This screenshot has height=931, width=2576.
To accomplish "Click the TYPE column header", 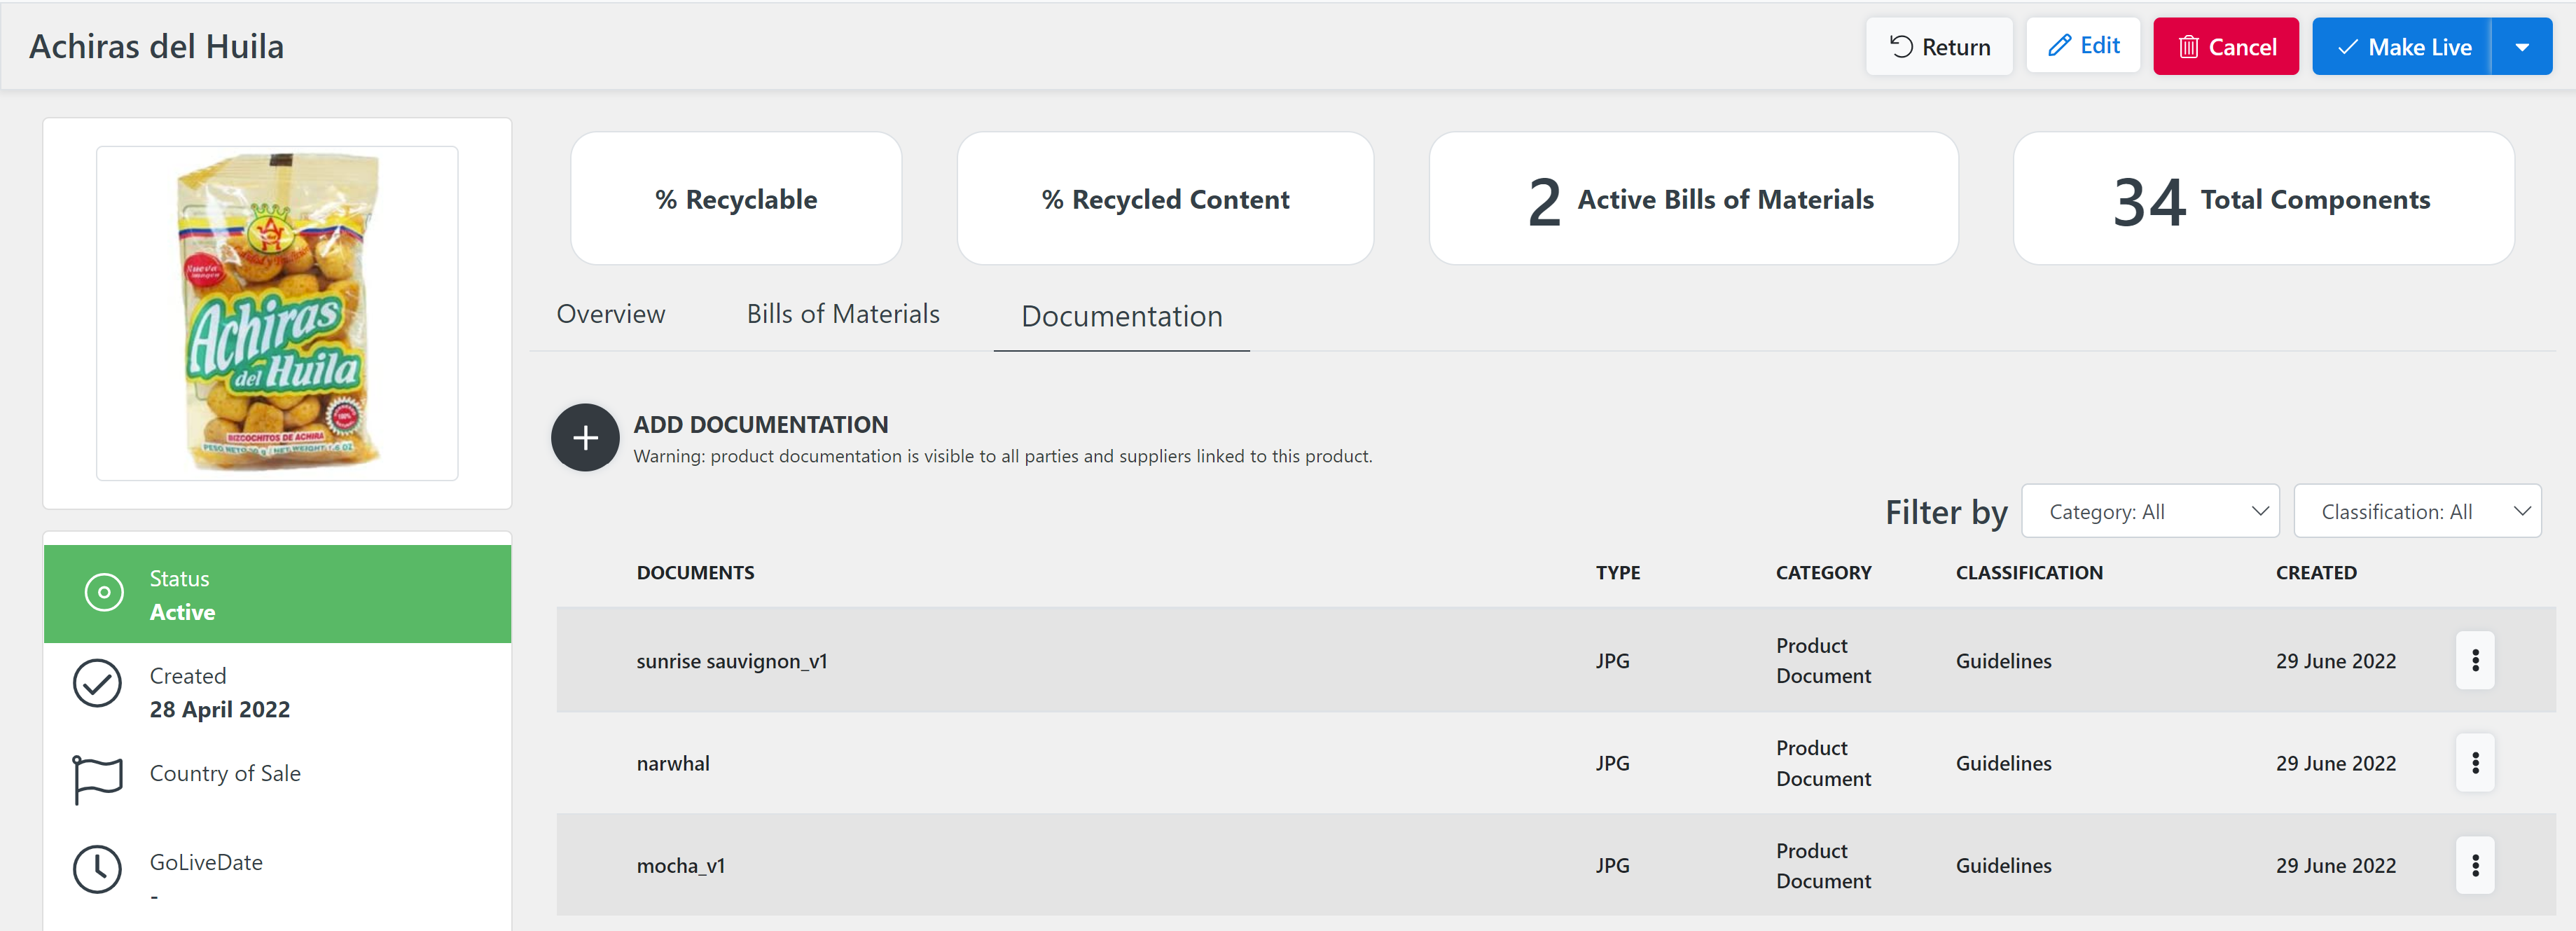I will click(1618, 572).
